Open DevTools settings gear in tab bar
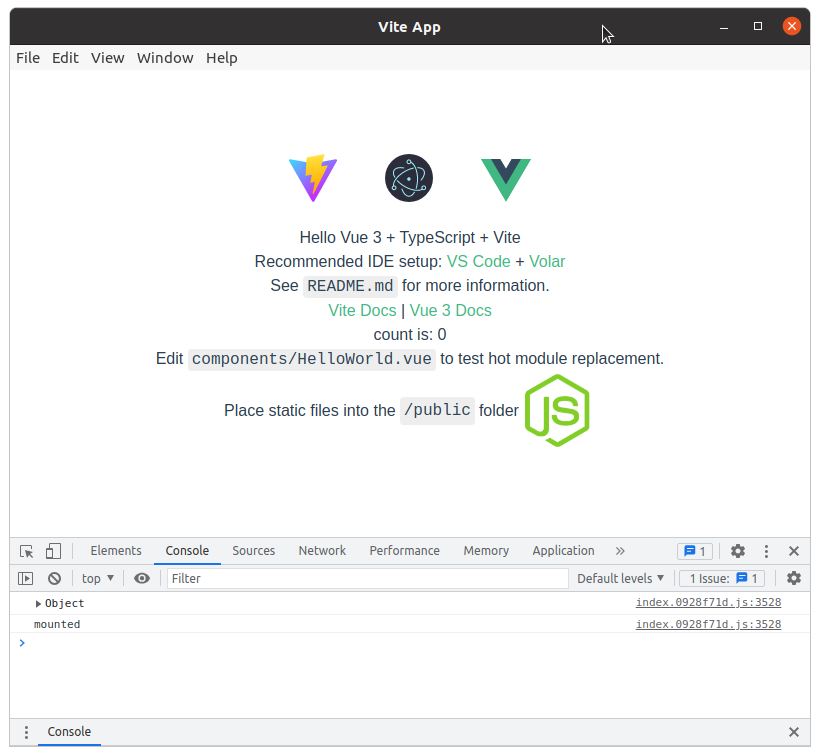Image resolution: width=820 pixels, height=756 pixels. [737, 551]
